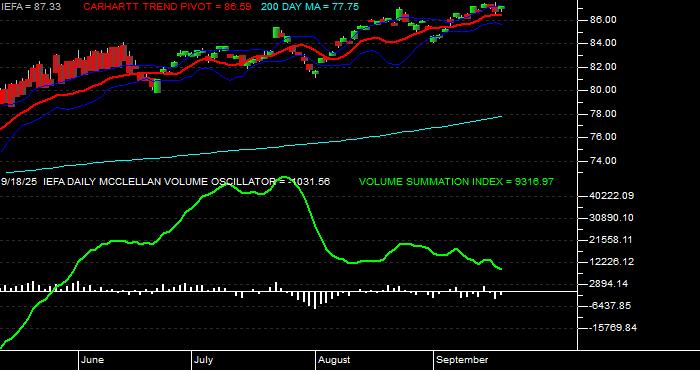Screen dimensions: 700x370
Task: Click the 82.00 price axis label
Action: [x=604, y=67]
